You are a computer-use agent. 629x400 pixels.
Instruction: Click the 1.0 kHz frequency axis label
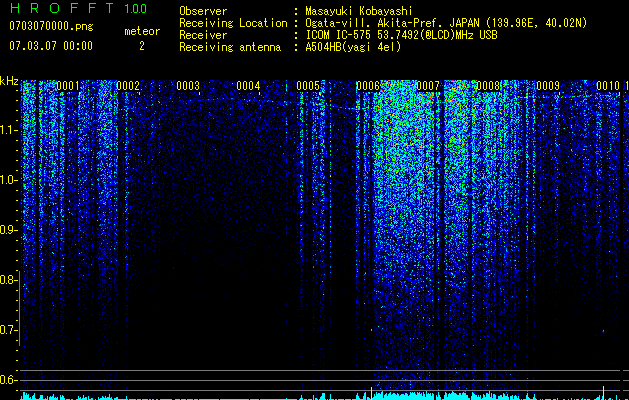pos(8,180)
